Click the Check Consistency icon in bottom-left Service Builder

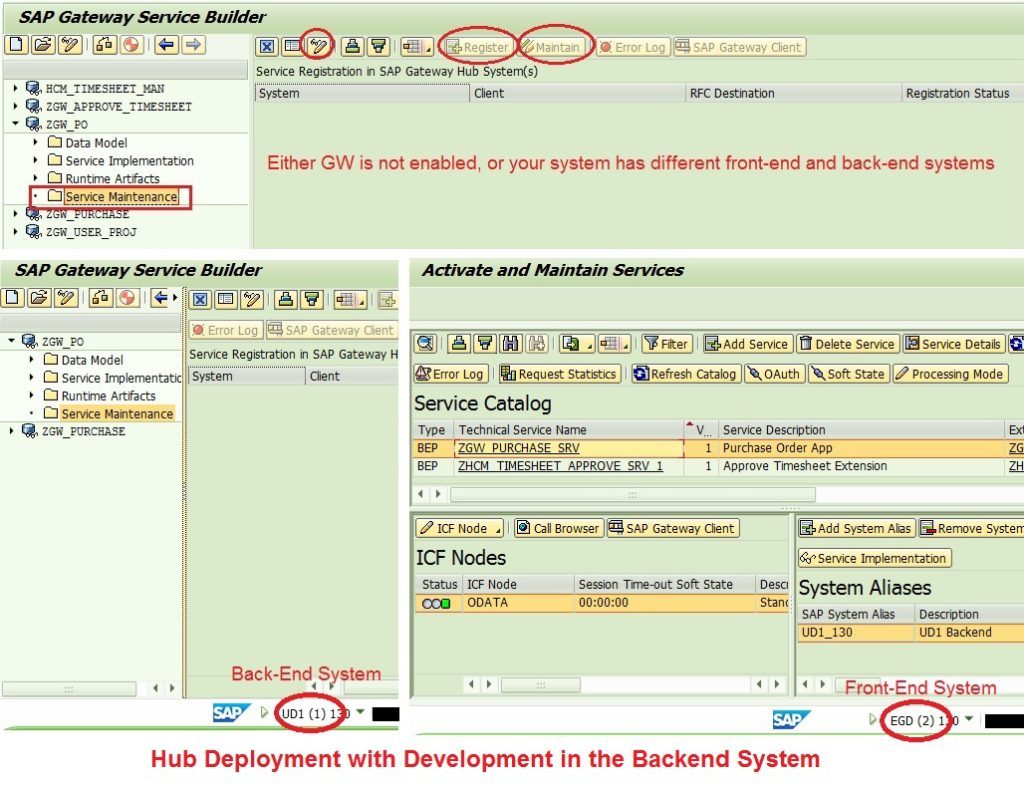(100, 298)
